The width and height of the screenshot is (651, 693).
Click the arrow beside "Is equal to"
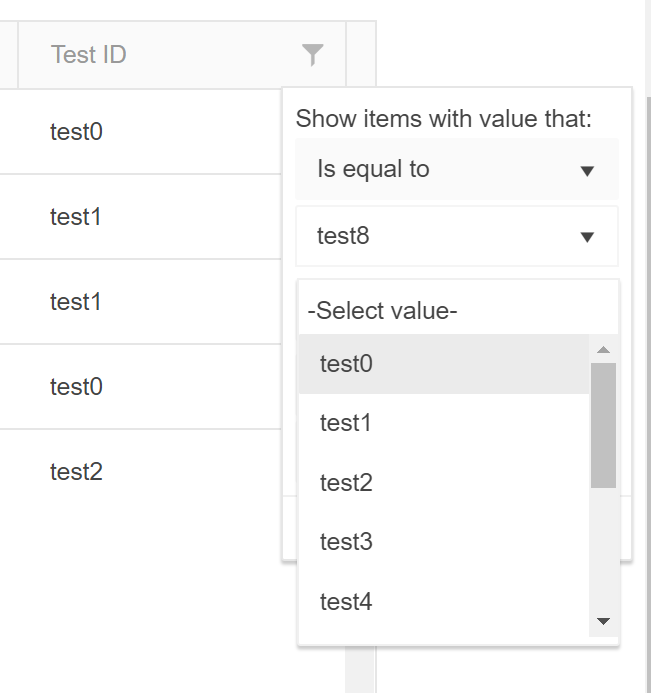coord(587,170)
